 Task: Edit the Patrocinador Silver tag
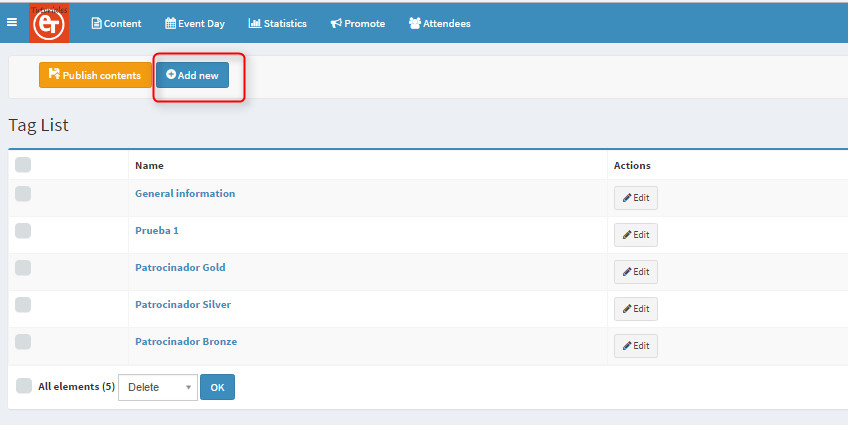[x=636, y=309]
